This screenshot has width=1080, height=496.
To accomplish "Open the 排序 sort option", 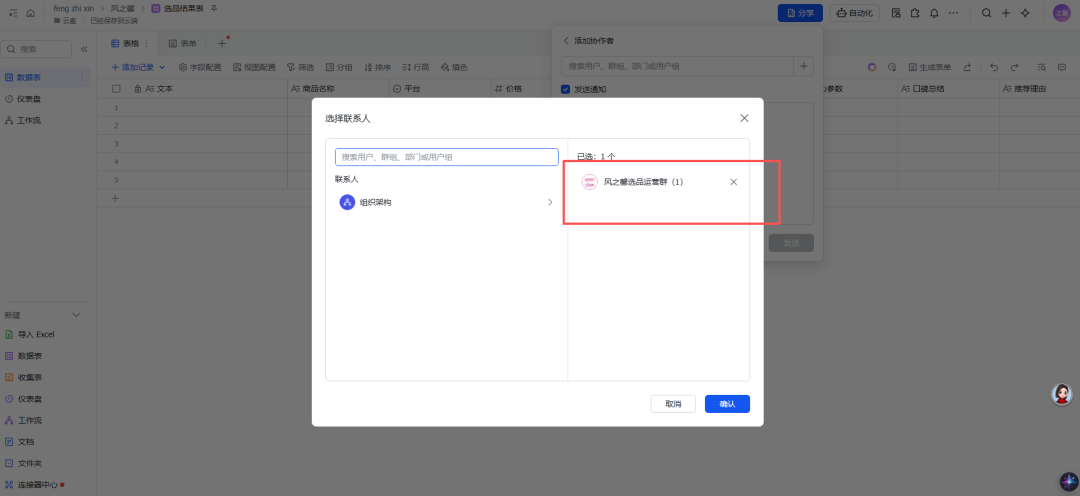I will click(377, 68).
